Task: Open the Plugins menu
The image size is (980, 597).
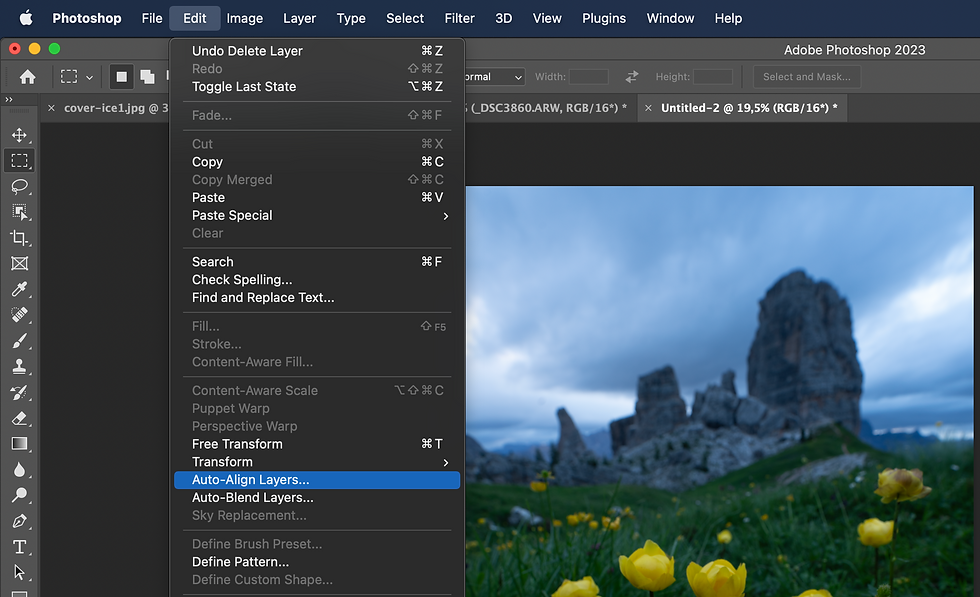Action: click(604, 18)
